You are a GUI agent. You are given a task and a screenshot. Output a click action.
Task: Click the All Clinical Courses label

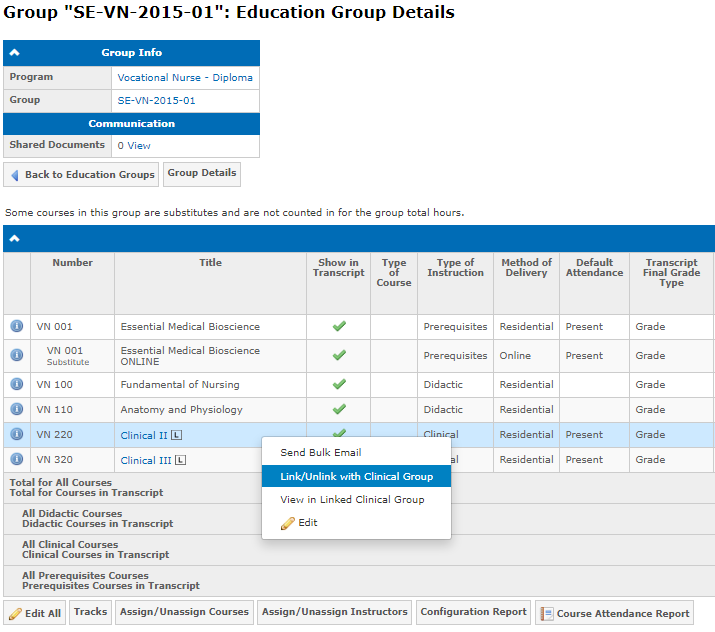[70, 544]
